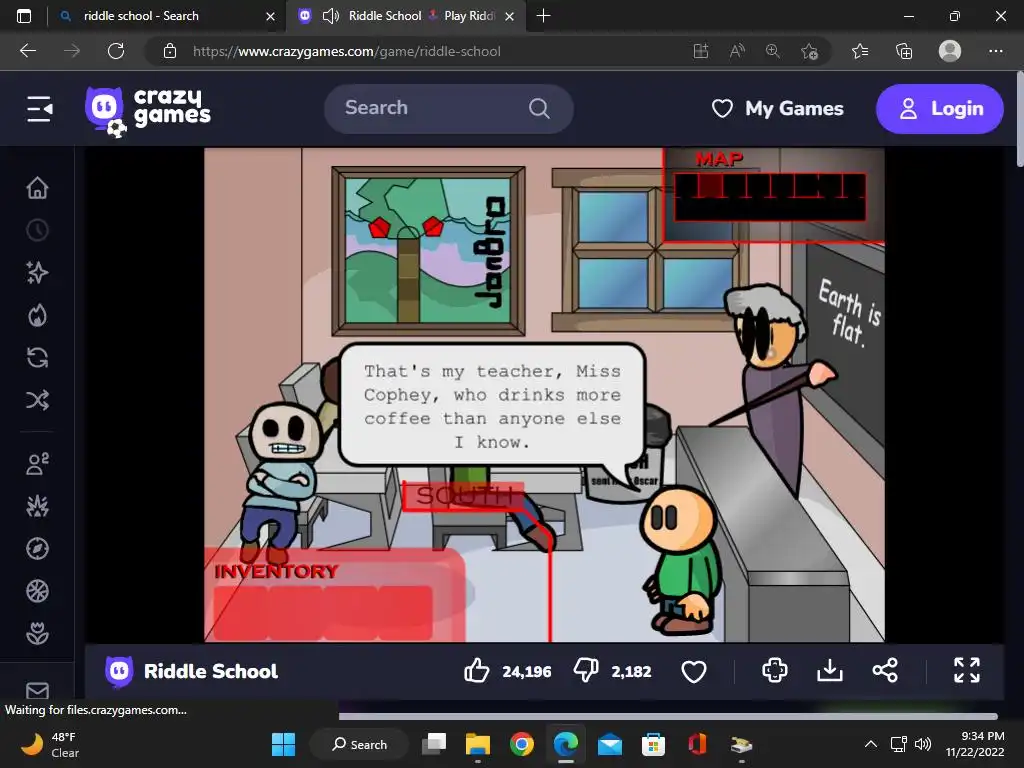Open the weather widget 48°F Clear
Viewport: 1024px width, 768px height.
pyautogui.click(x=50, y=744)
